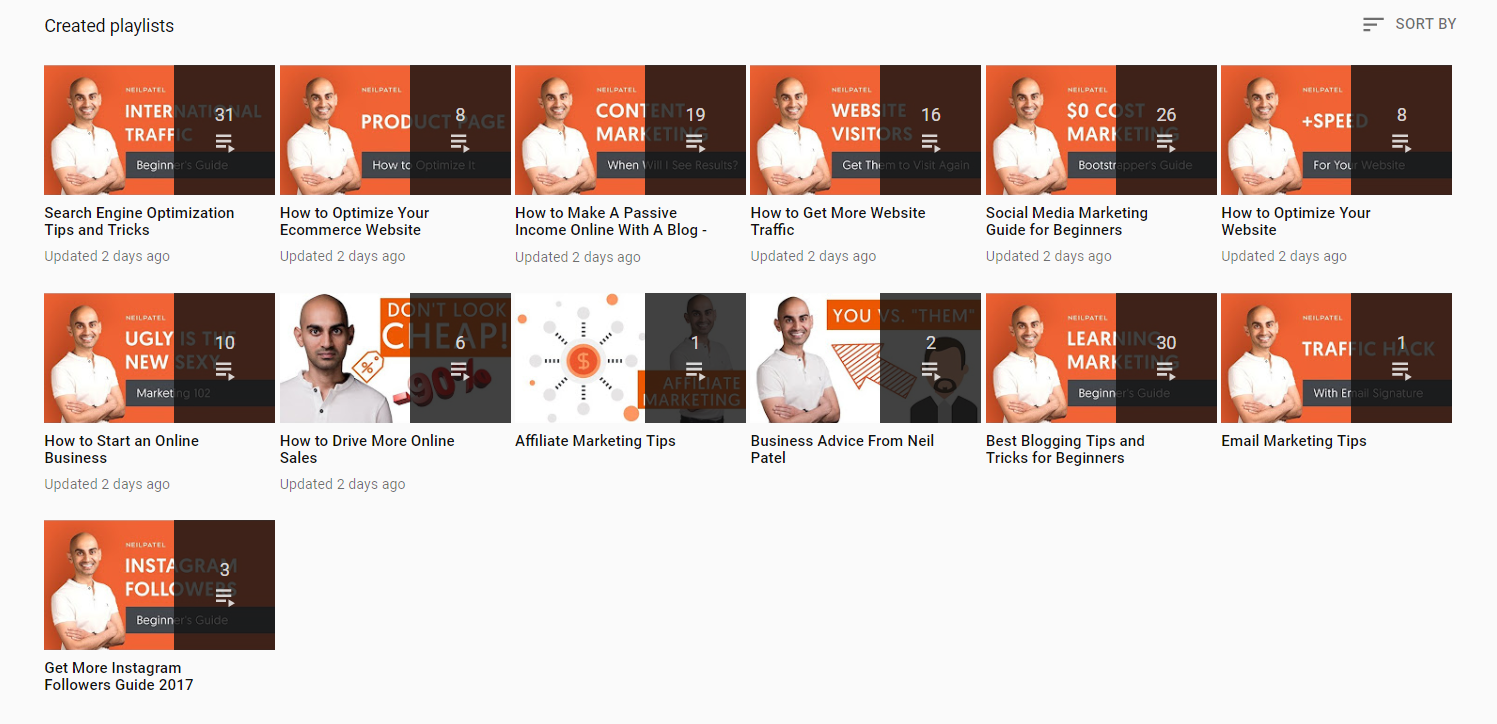Click Updated 2 days ago under Online Business
This screenshot has height=724, width=1497.
107,484
